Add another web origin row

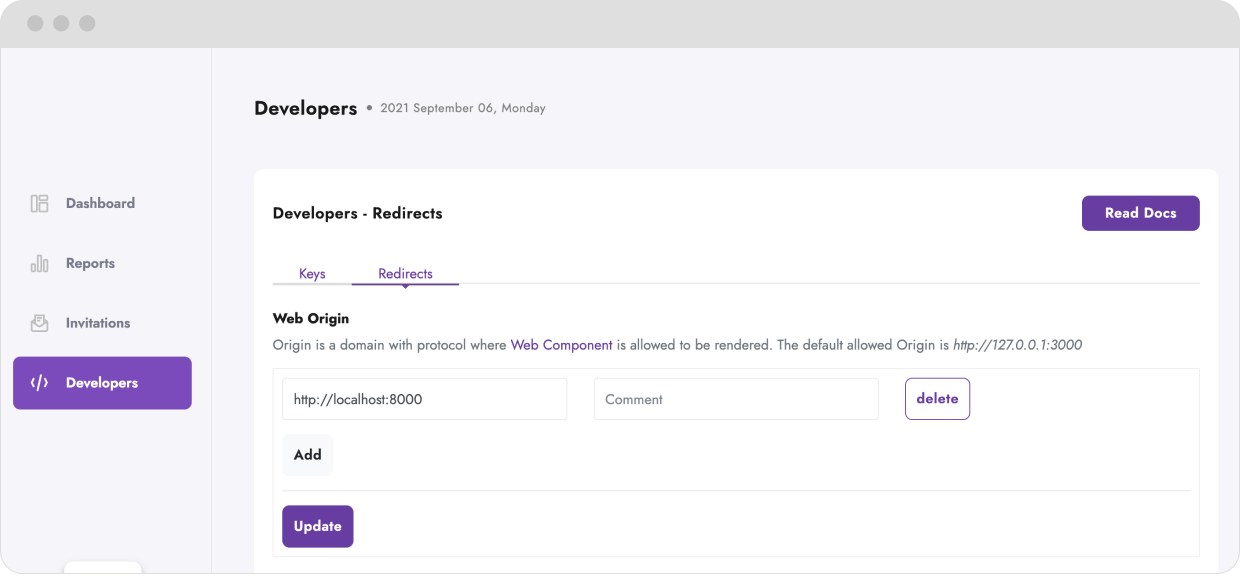click(x=308, y=455)
